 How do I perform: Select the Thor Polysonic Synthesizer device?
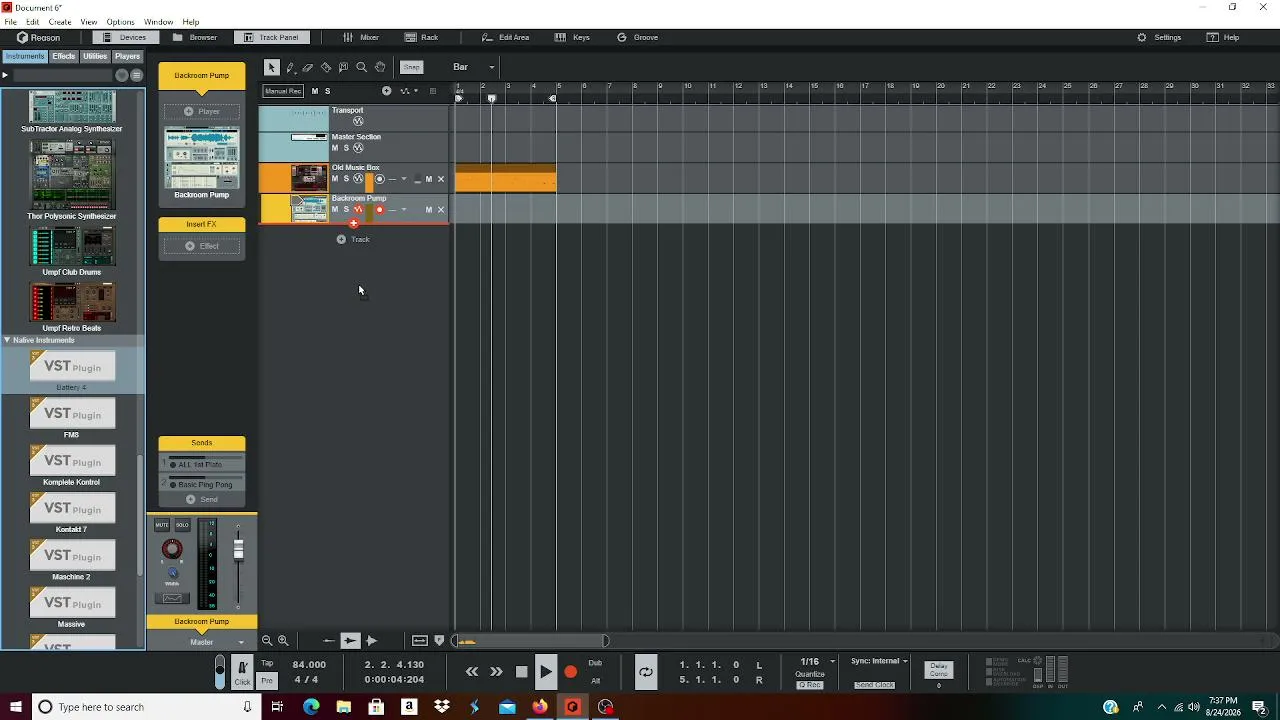(72, 180)
